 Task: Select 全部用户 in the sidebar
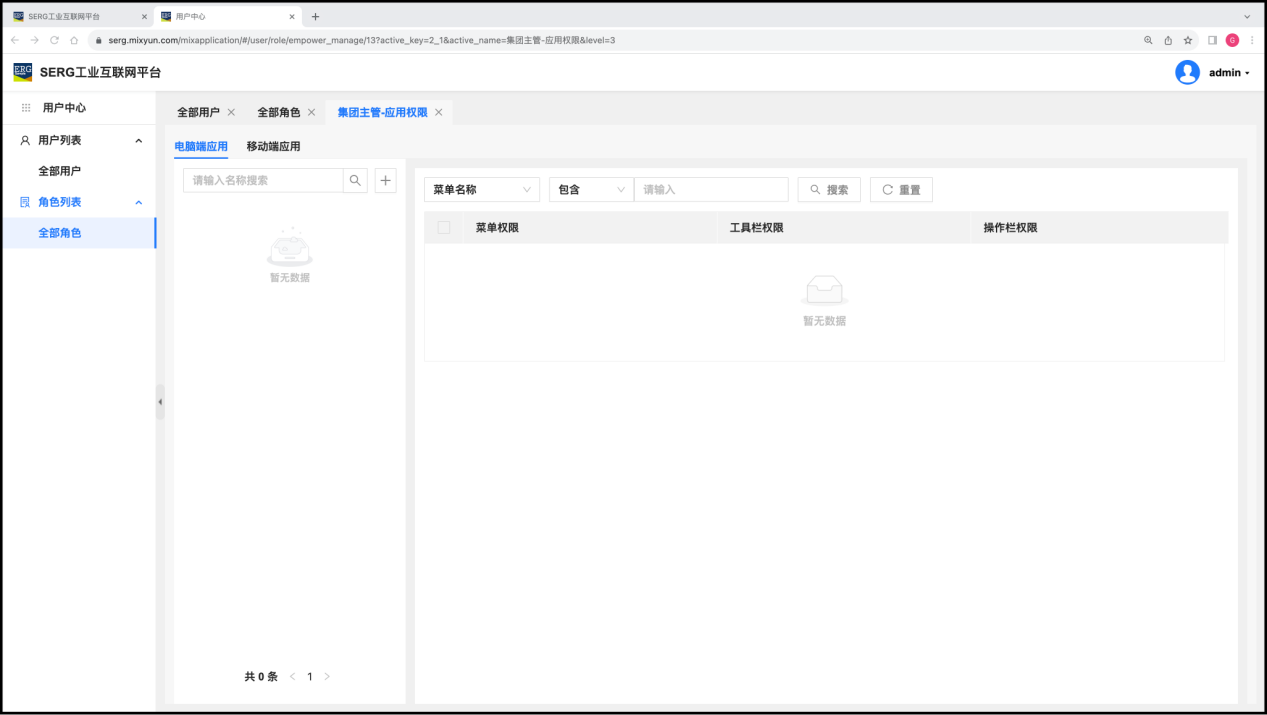(x=59, y=172)
